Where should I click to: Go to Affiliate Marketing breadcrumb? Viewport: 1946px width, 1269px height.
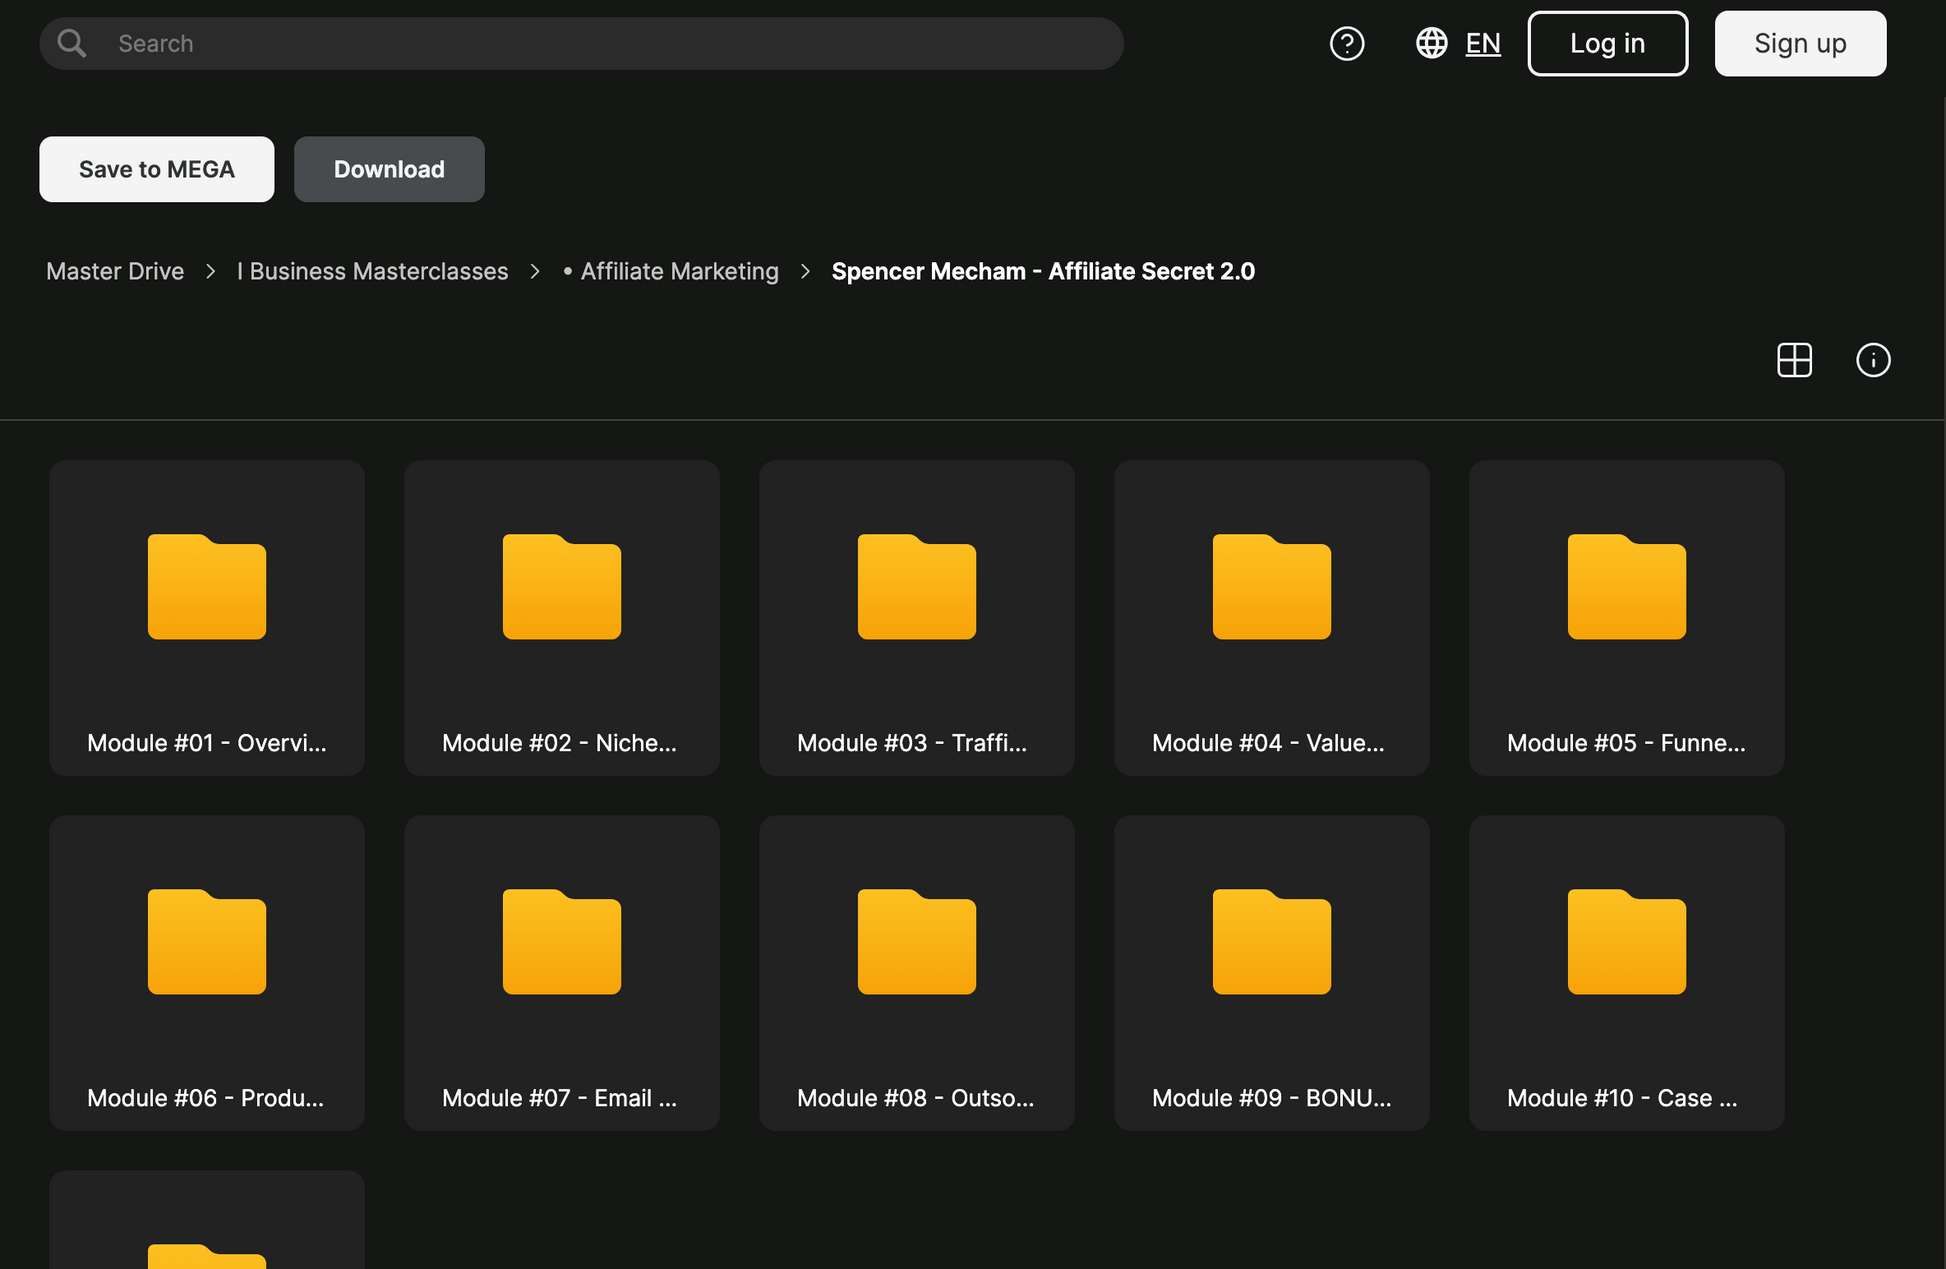click(671, 271)
